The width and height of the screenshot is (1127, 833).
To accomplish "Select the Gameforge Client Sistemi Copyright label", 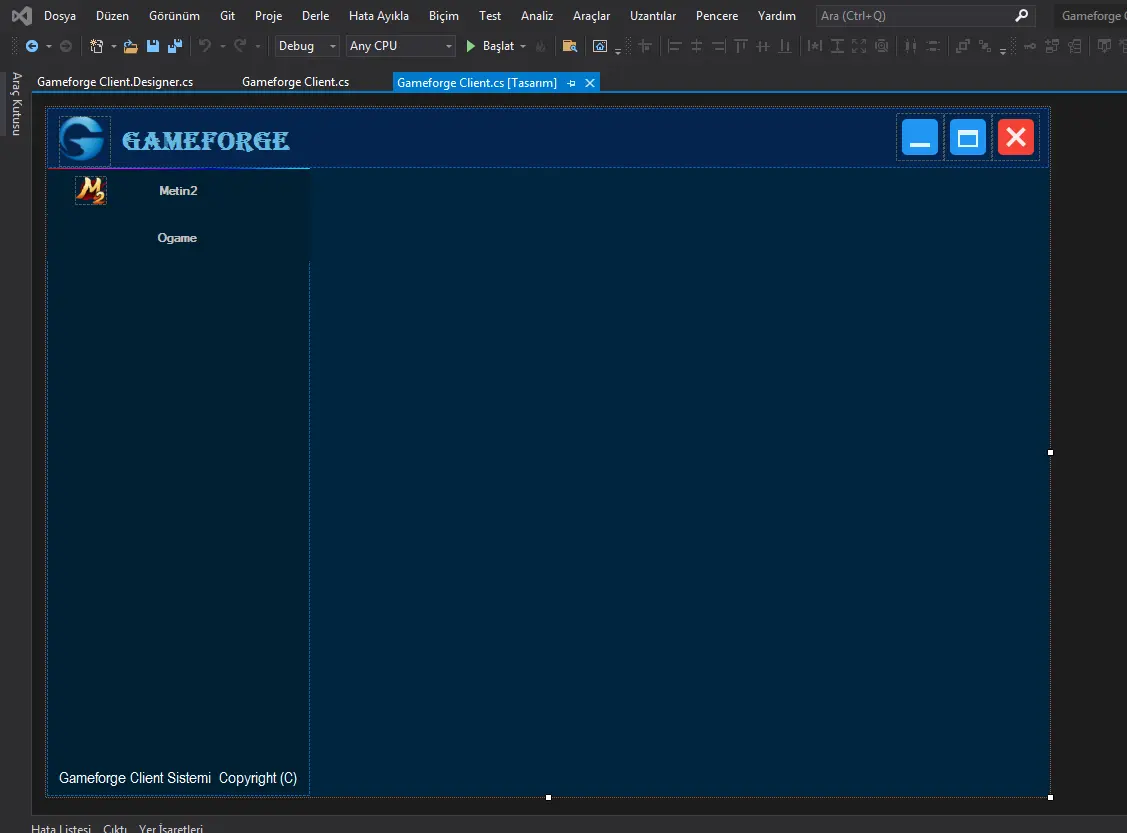I will (178, 778).
